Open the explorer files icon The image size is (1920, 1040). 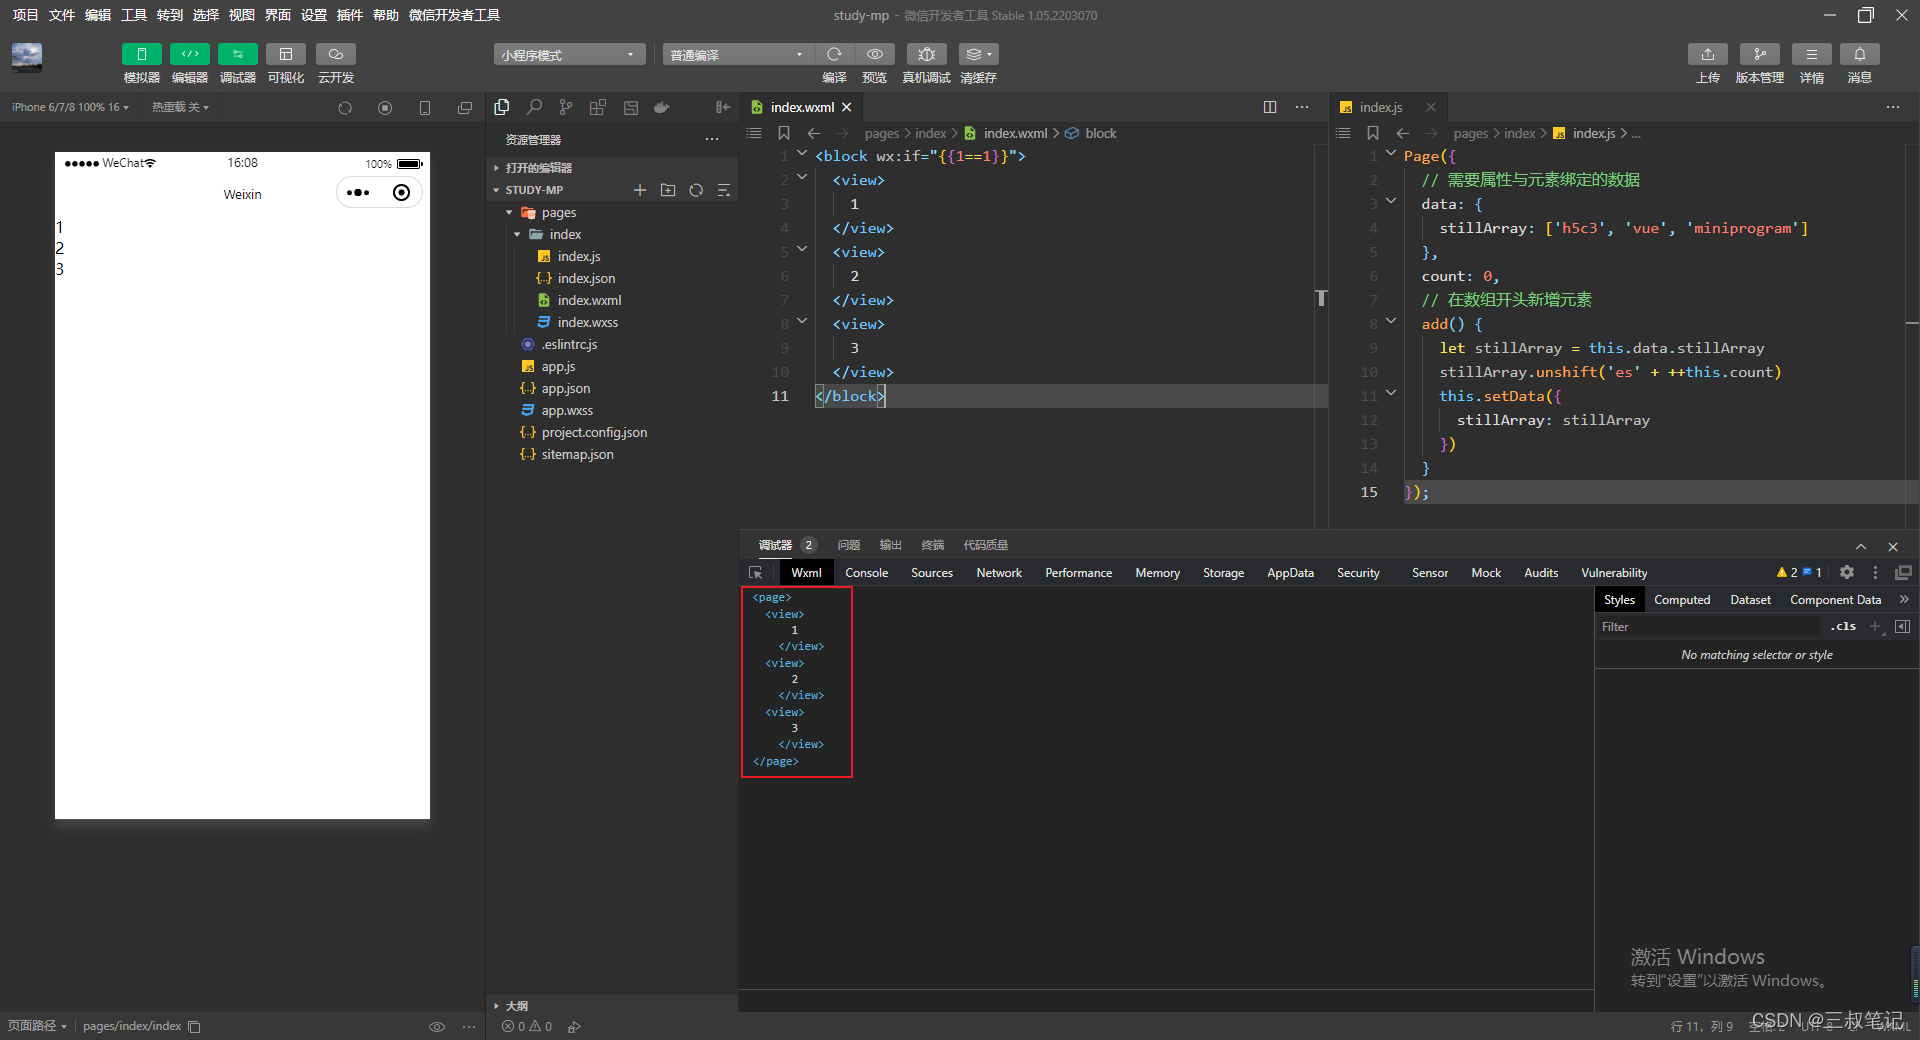point(502,107)
